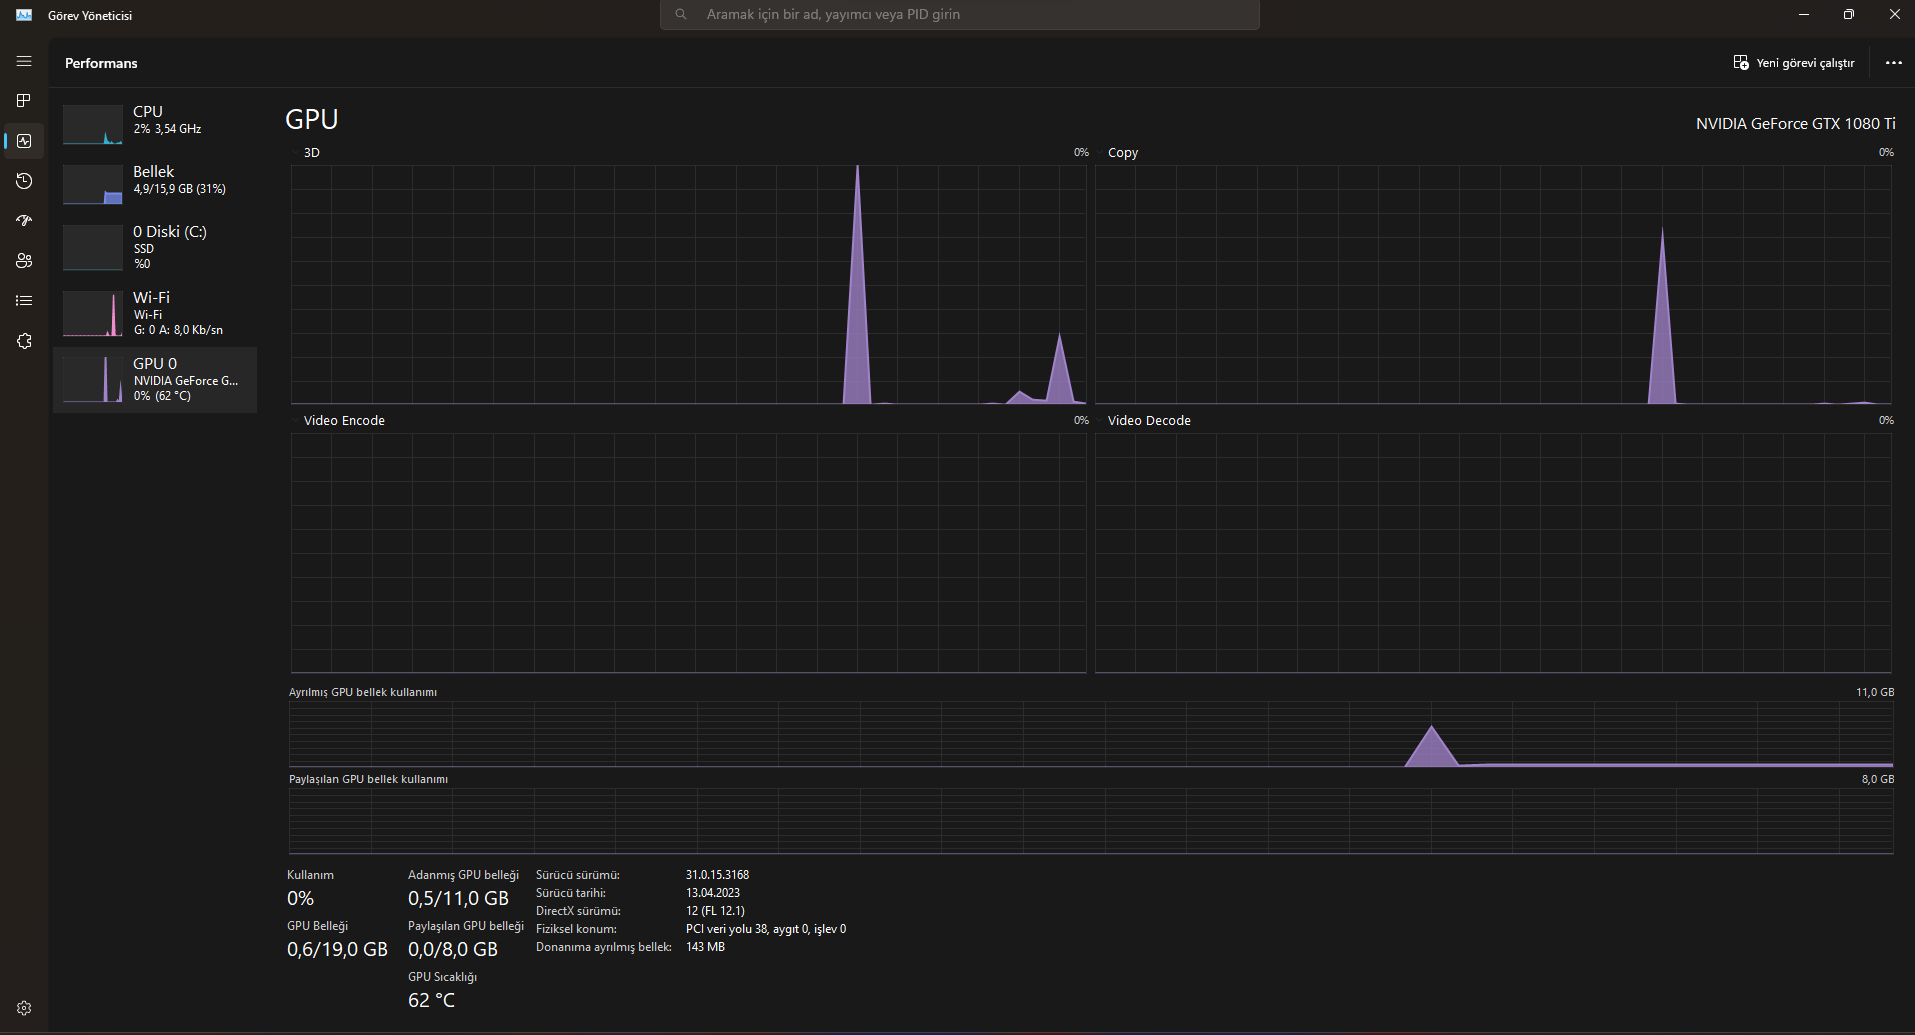Click the 'Kullanım' 0% utilization value

[x=300, y=898]
